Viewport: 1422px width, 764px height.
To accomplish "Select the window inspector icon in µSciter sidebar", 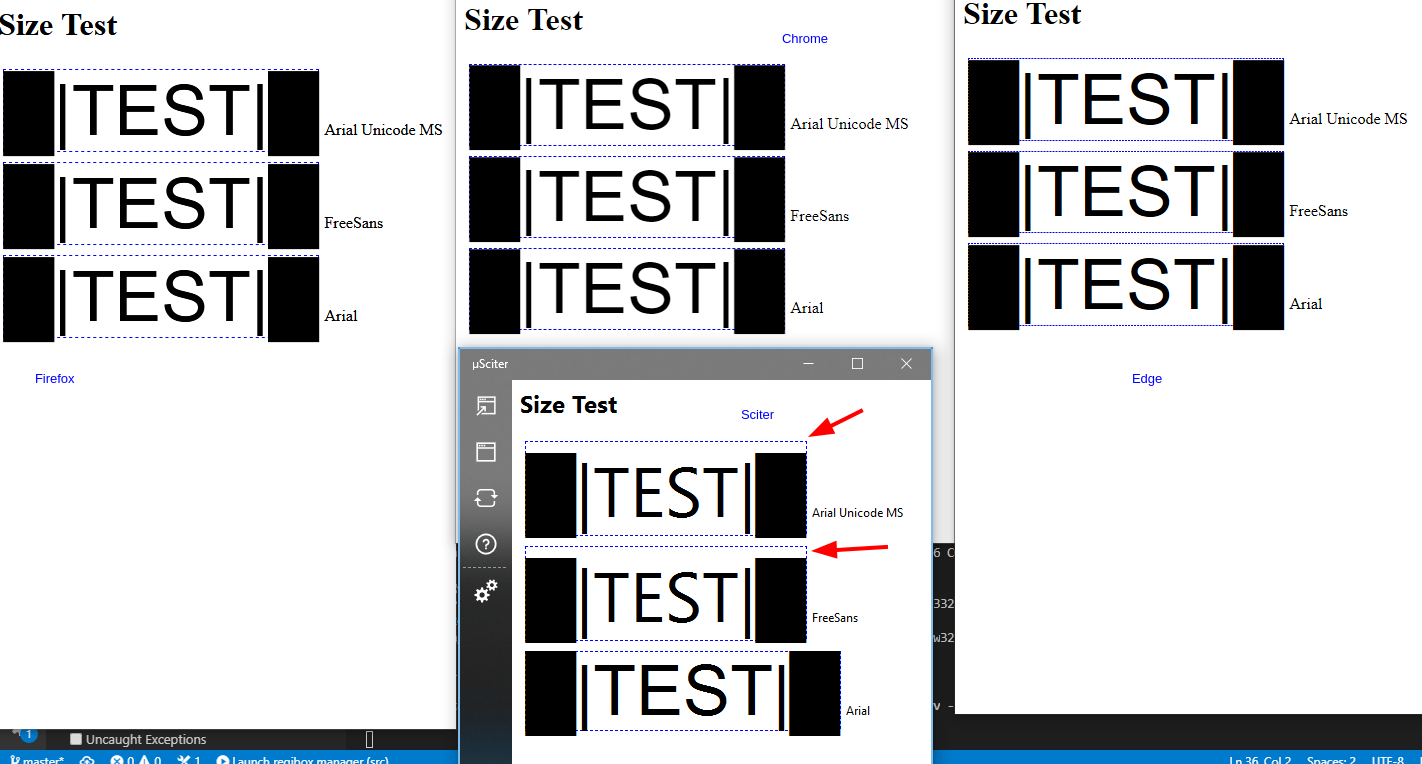I will pyautogui.click(x=486, y=452).
